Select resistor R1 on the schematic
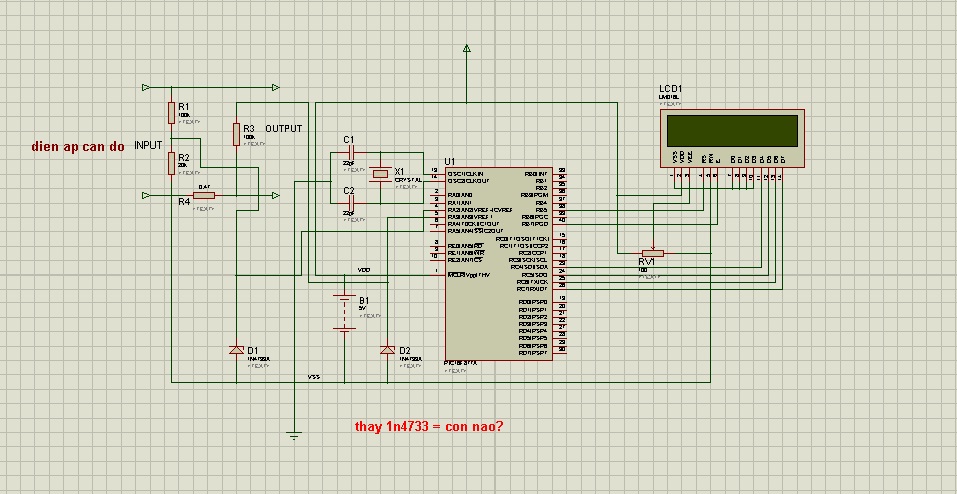 (171, 110)
